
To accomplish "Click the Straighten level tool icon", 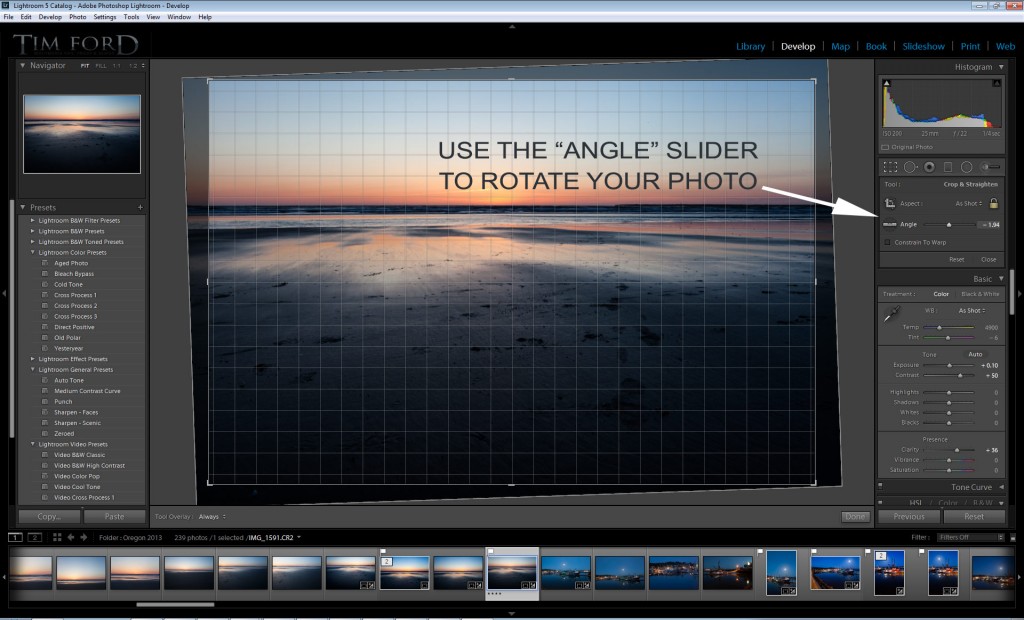I will [889, 225].
